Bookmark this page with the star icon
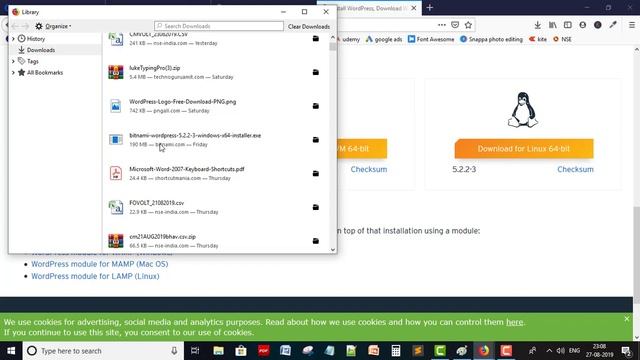Image resolution: width=640 pixels, height=360 pixels. tap(469, 25)
